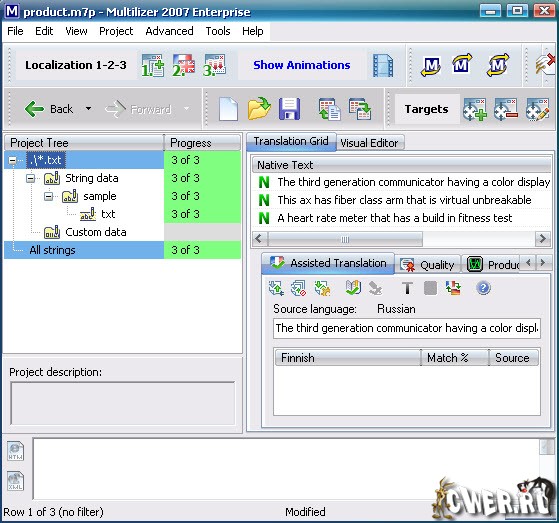
Task: Collapse the sample tree node
Action: [x=48, y=196]
